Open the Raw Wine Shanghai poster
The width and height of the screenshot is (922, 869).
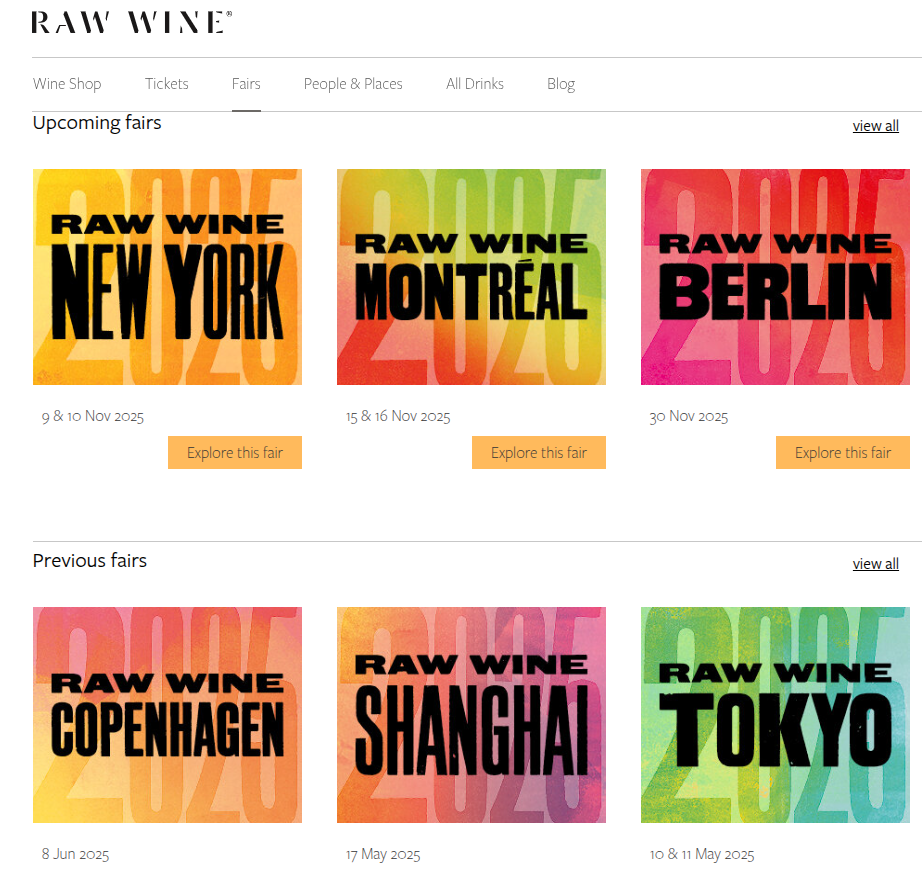[x=471, y=715]
